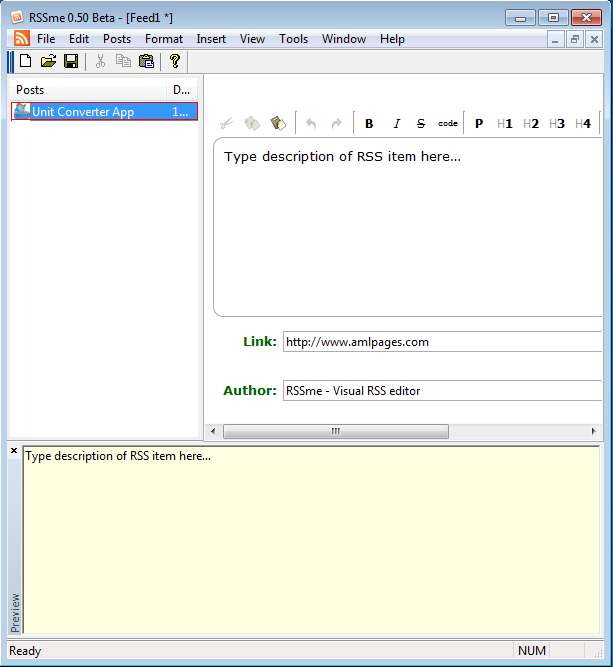Open the Format menu
Screen dimensions: 613x667
[164, 39]
